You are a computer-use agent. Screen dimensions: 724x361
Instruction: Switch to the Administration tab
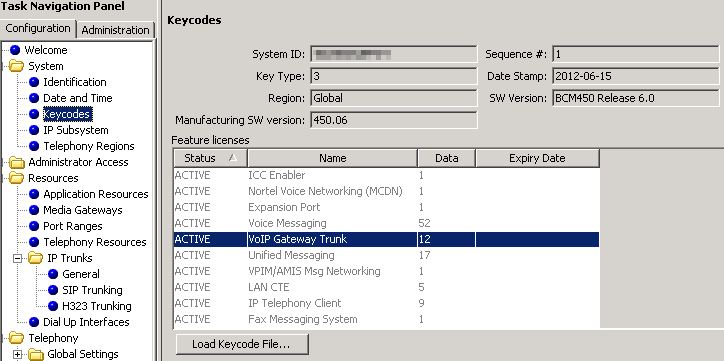(x=115, y=30)
